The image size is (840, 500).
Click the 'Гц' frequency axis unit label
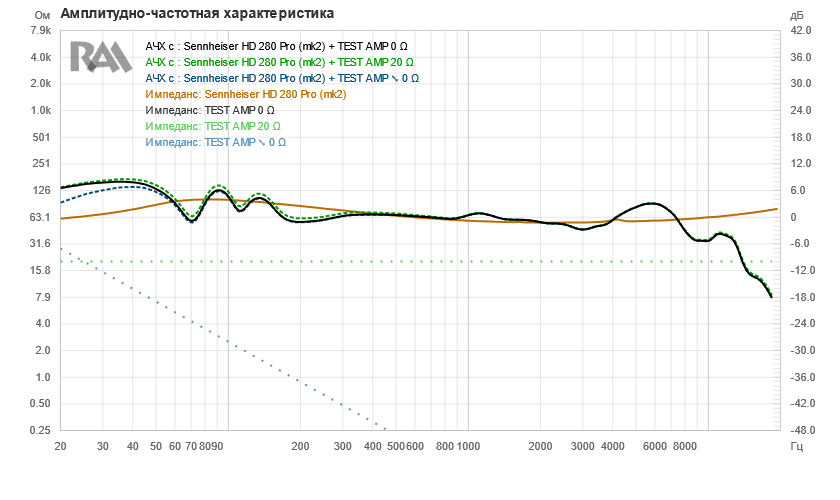coord(797,446)
